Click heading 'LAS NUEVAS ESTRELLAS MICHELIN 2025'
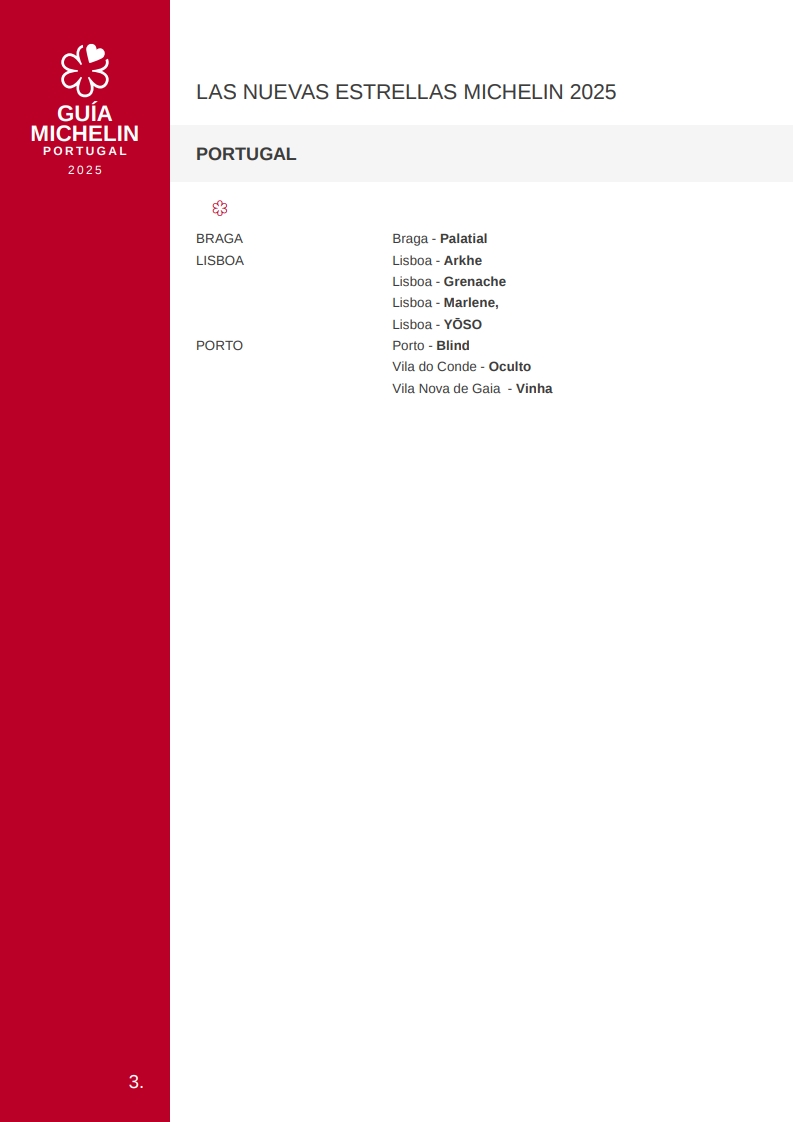This screenshot has height=1122, width=793. [x=406, y=92]
